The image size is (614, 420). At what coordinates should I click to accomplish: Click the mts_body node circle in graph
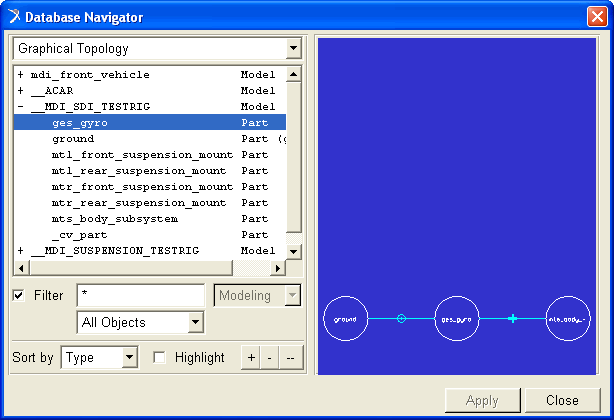pyautogui.click(x=568, y=319)
